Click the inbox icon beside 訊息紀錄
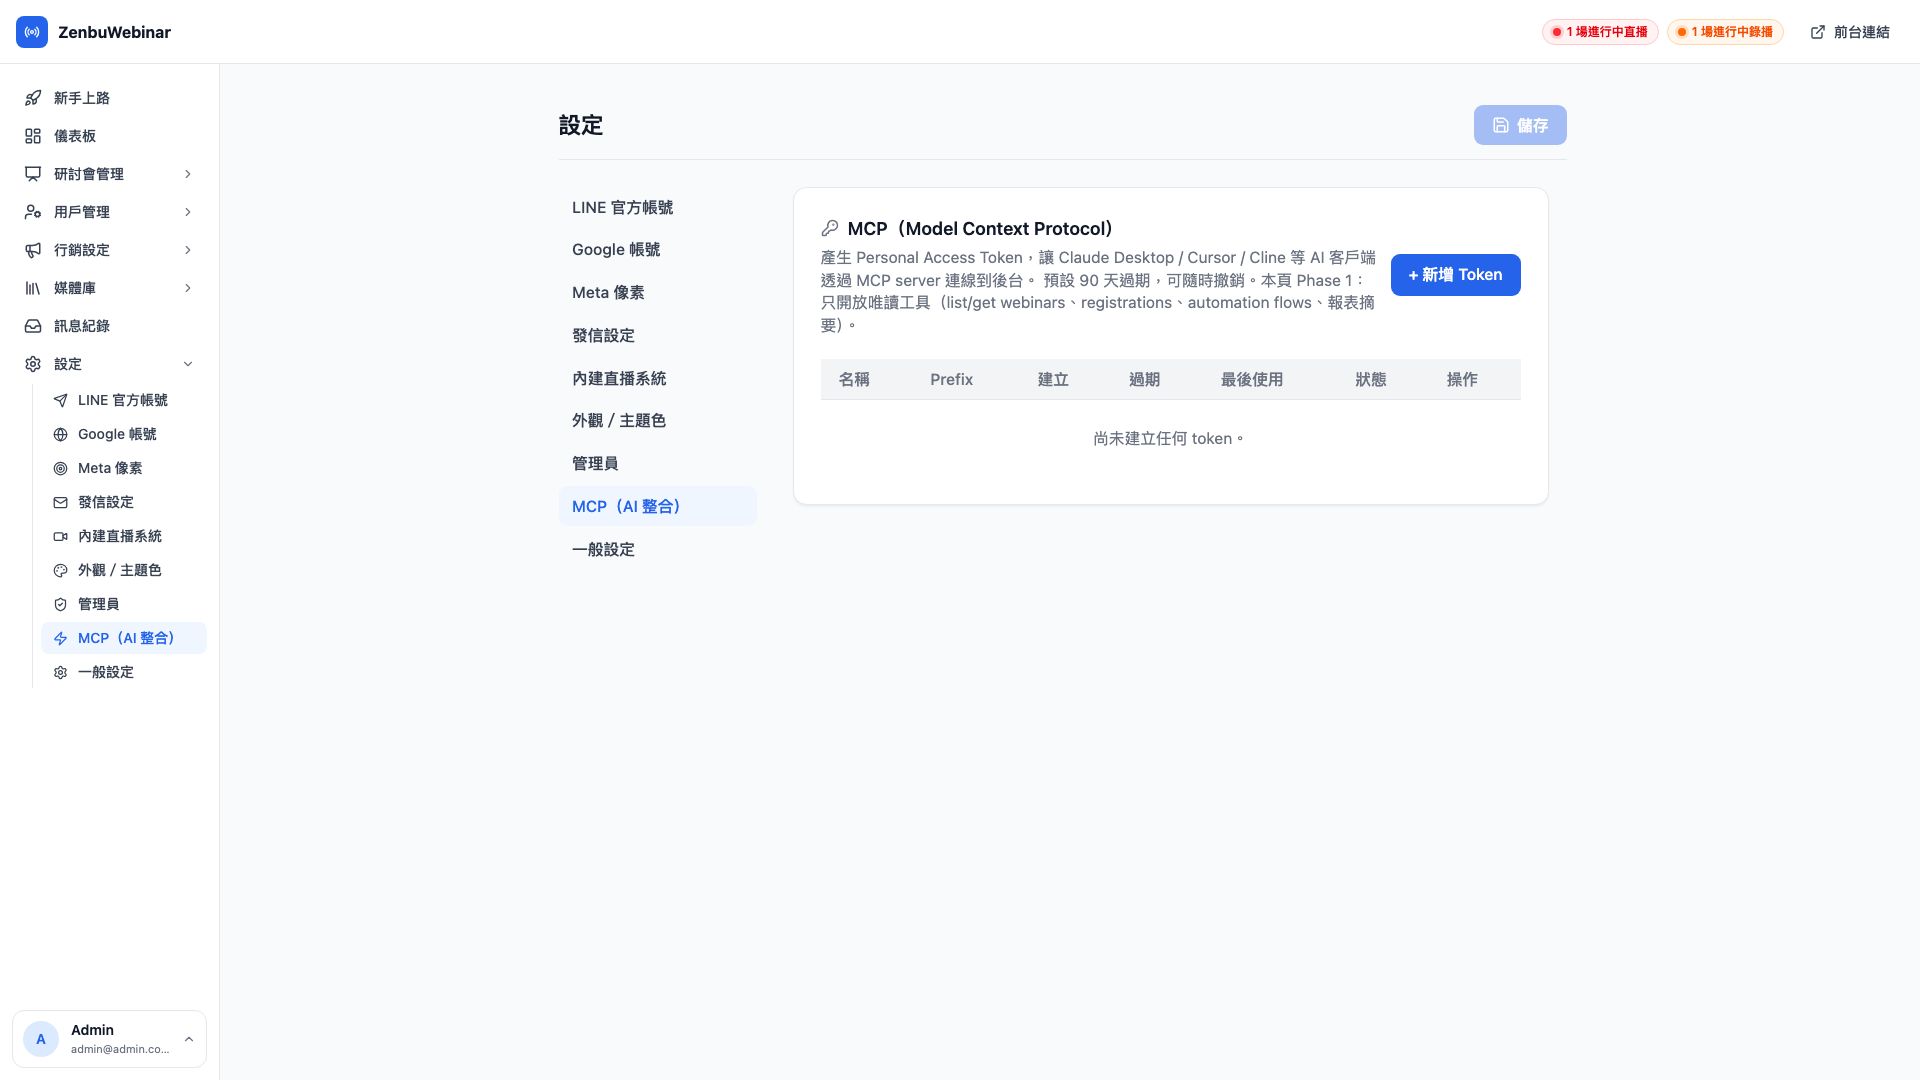This screenshot has width=1920, height=1080. [x=33, y=326]
